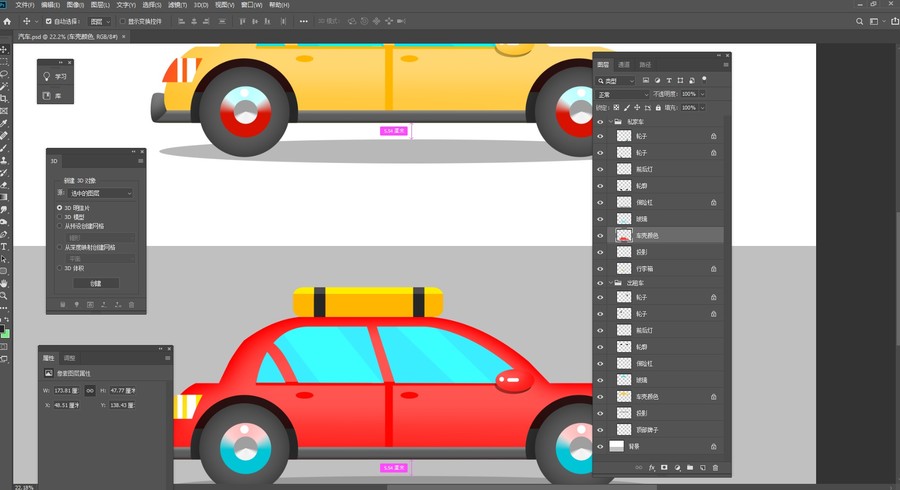
Task: Switch to the 调整 tab
Action: (x=69, y=358)
